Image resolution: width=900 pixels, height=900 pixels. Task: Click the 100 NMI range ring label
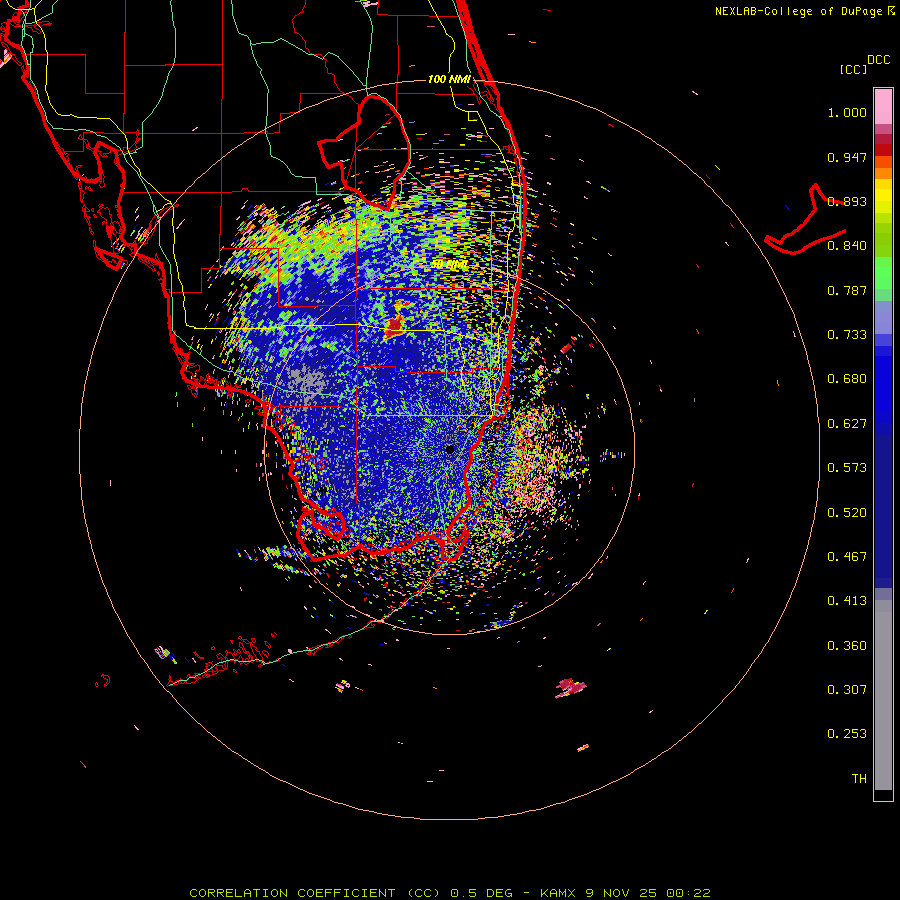click(x=449, y=79)
